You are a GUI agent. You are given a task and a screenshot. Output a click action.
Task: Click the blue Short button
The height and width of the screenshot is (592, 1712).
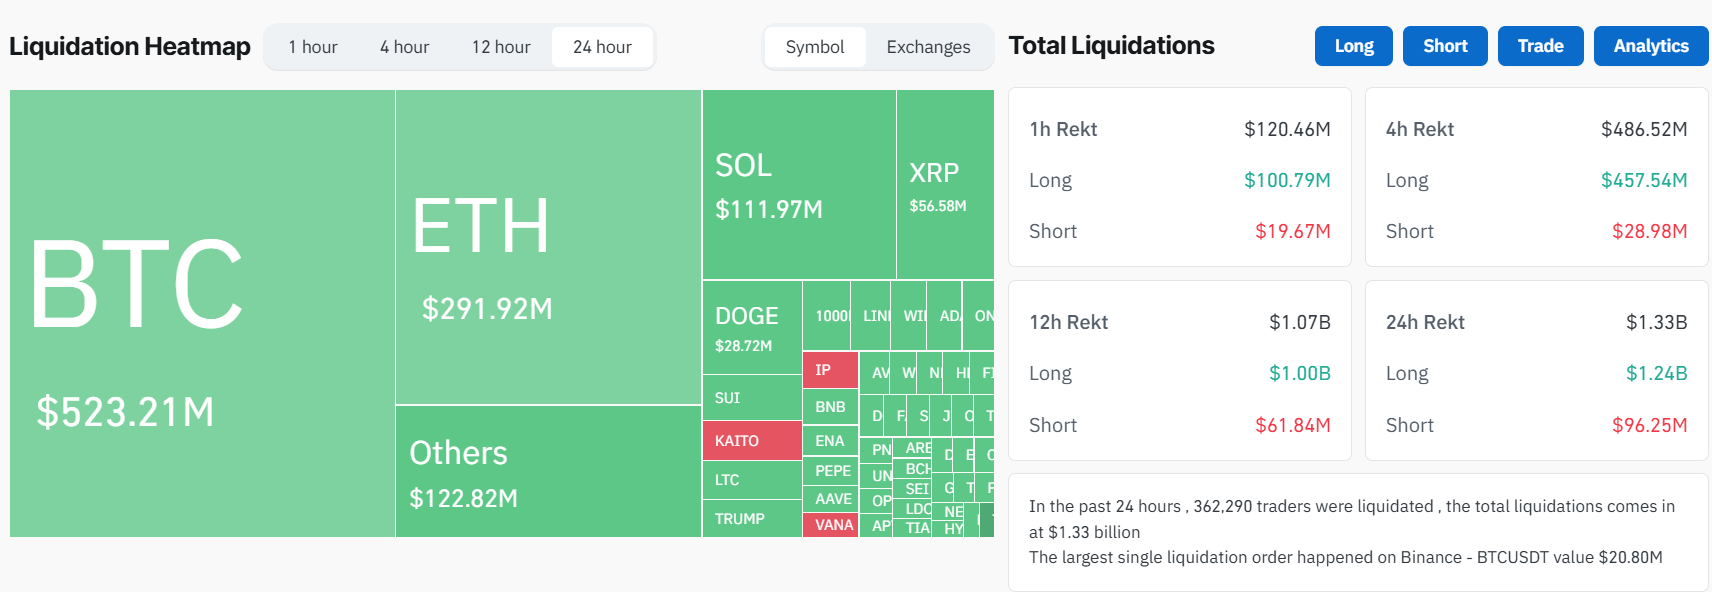[1445, 46]
